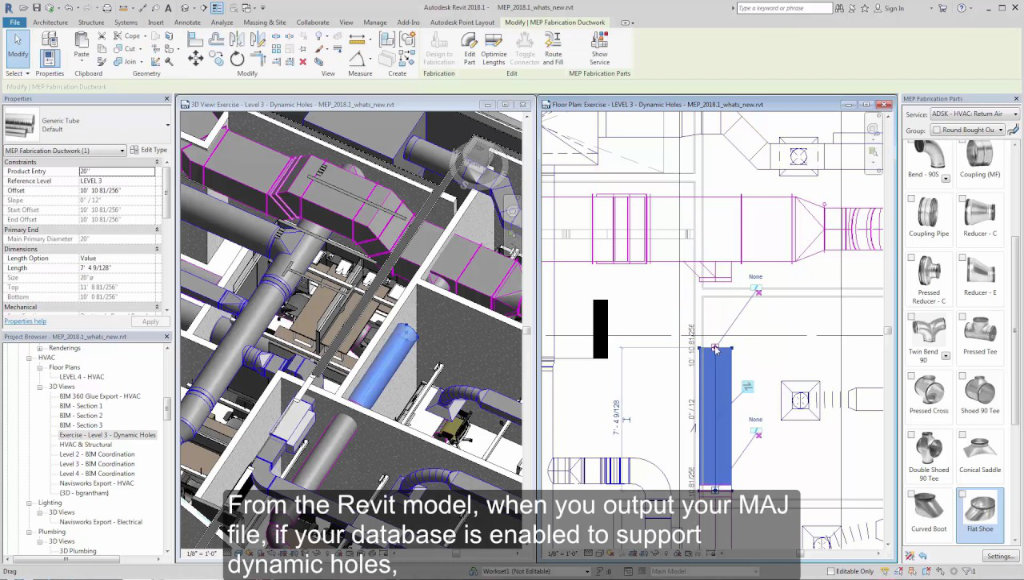The image size is (1024, 580).
Task: Open the Service dropdown
Action: (974, 114)
